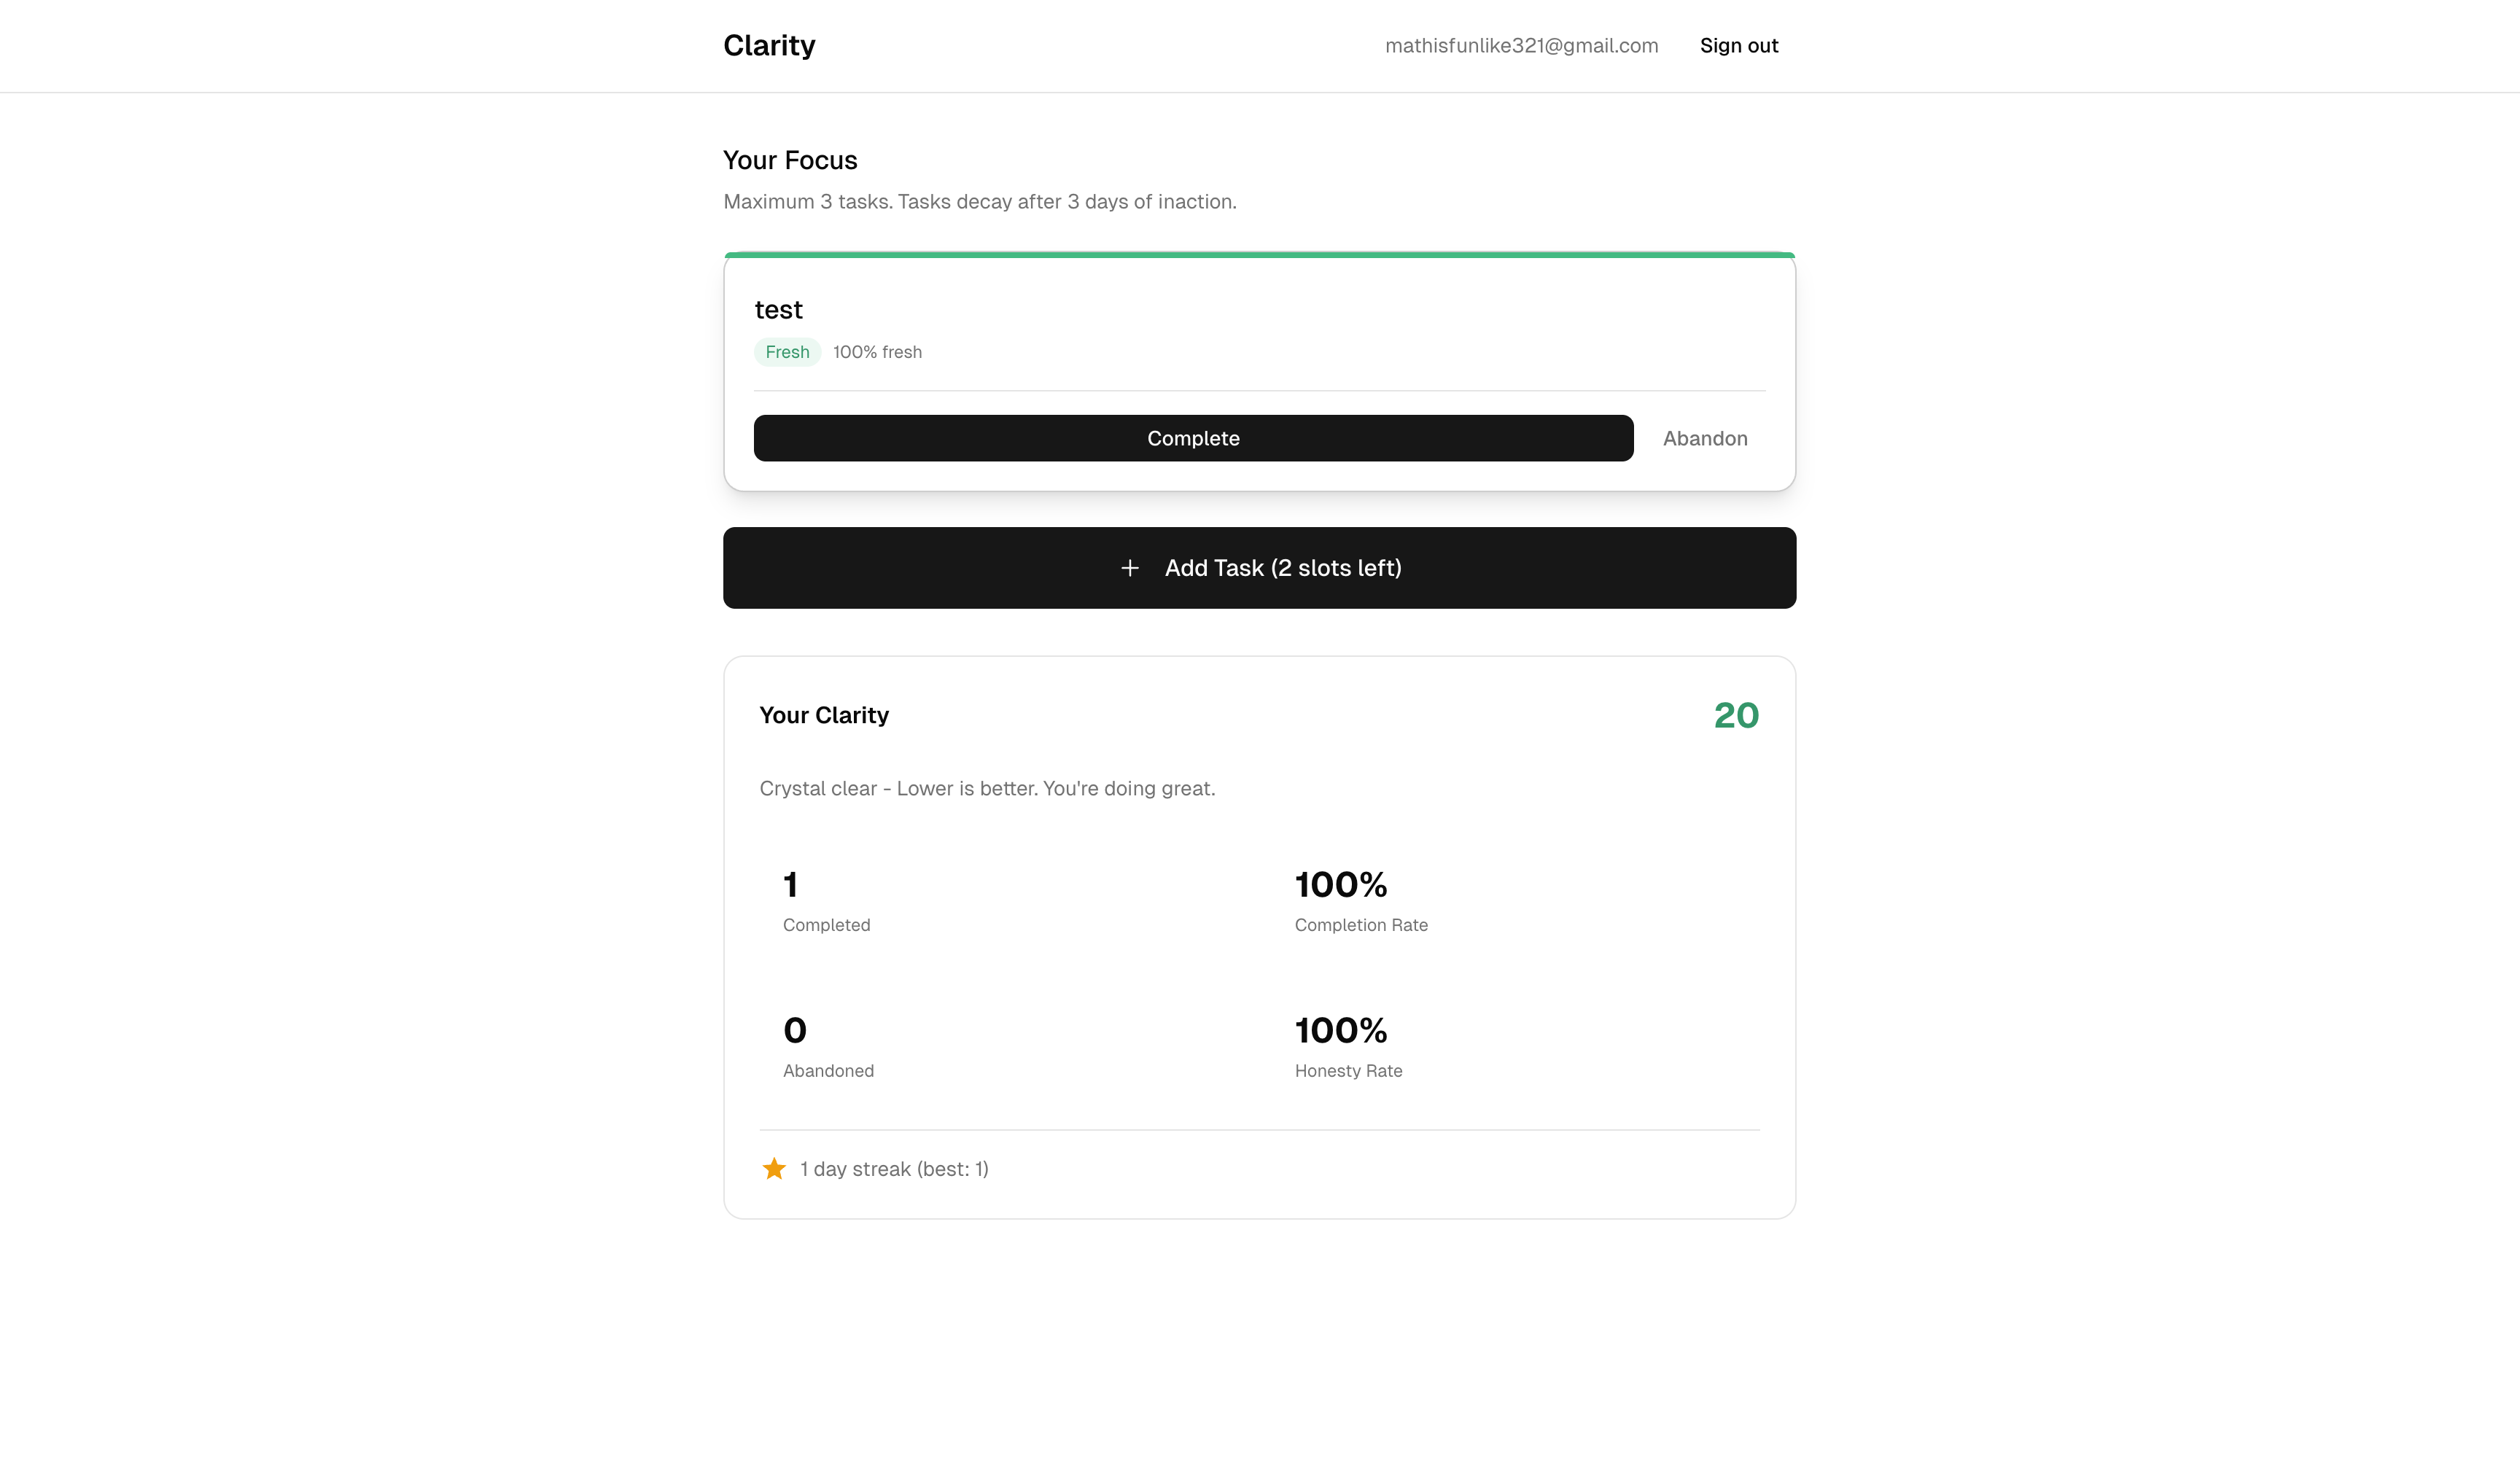The height and width of the screenshot is (1461, 2520).
Task: Click the Honesty Rate stat showing 100%
Action: [1340, 1030]
